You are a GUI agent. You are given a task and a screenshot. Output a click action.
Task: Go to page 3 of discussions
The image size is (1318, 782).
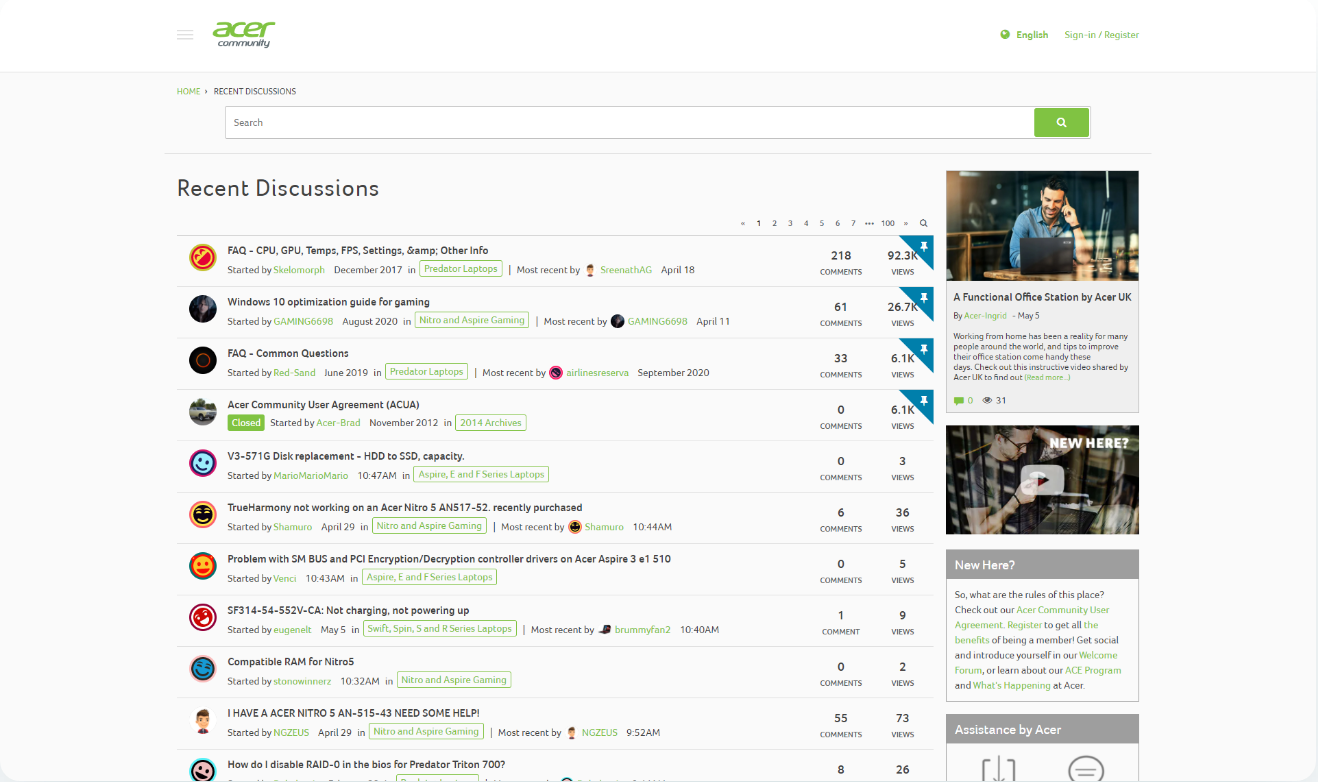(790, 223)
